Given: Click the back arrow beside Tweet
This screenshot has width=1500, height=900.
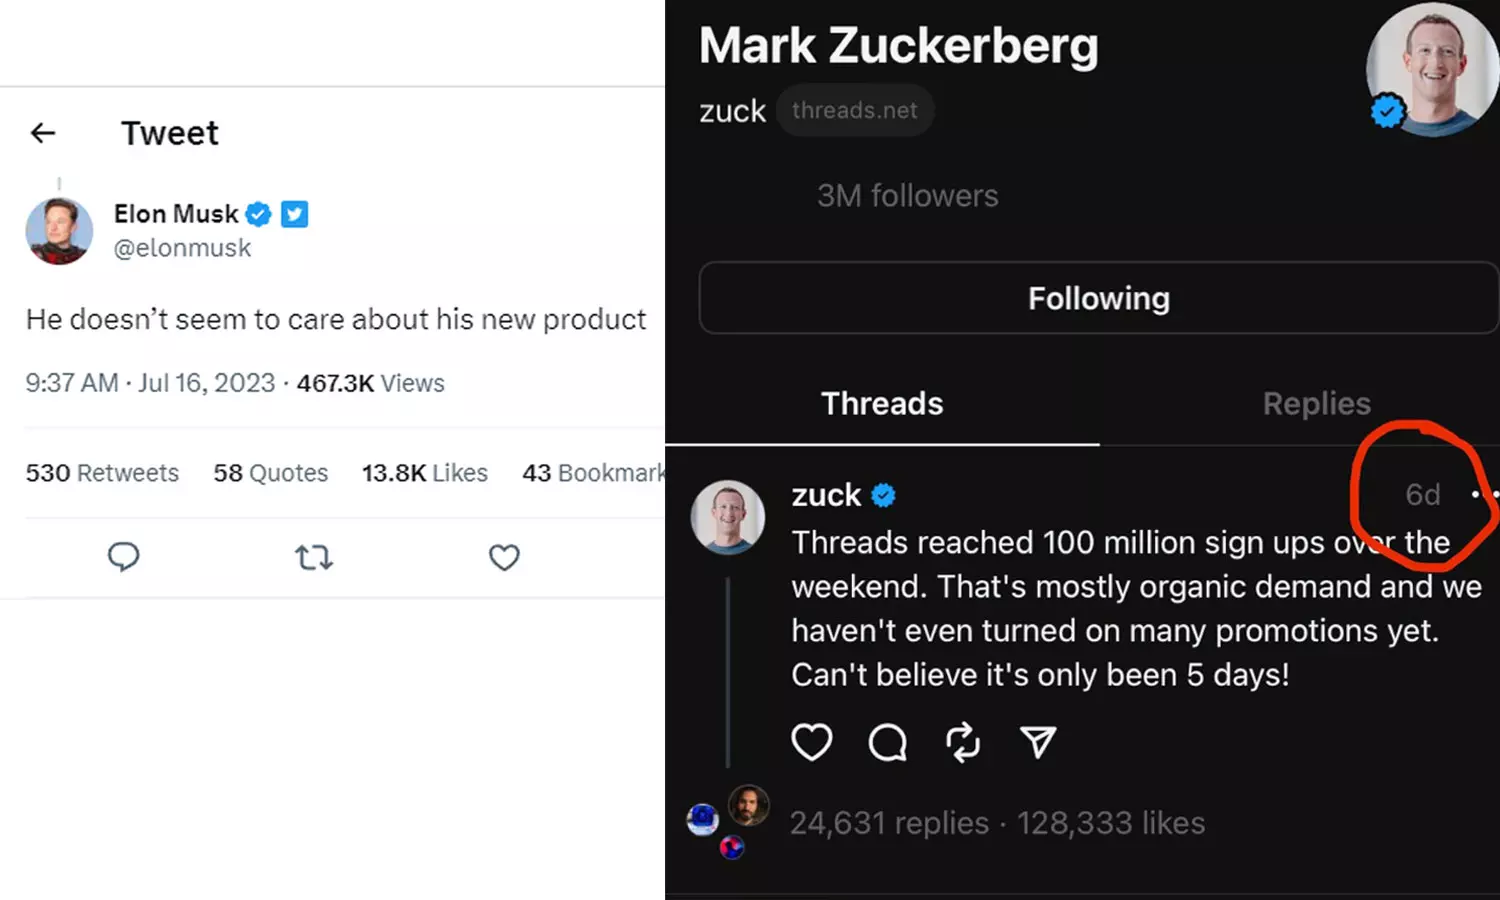Looking at the screenshot, I should click(x=43, y=133).
